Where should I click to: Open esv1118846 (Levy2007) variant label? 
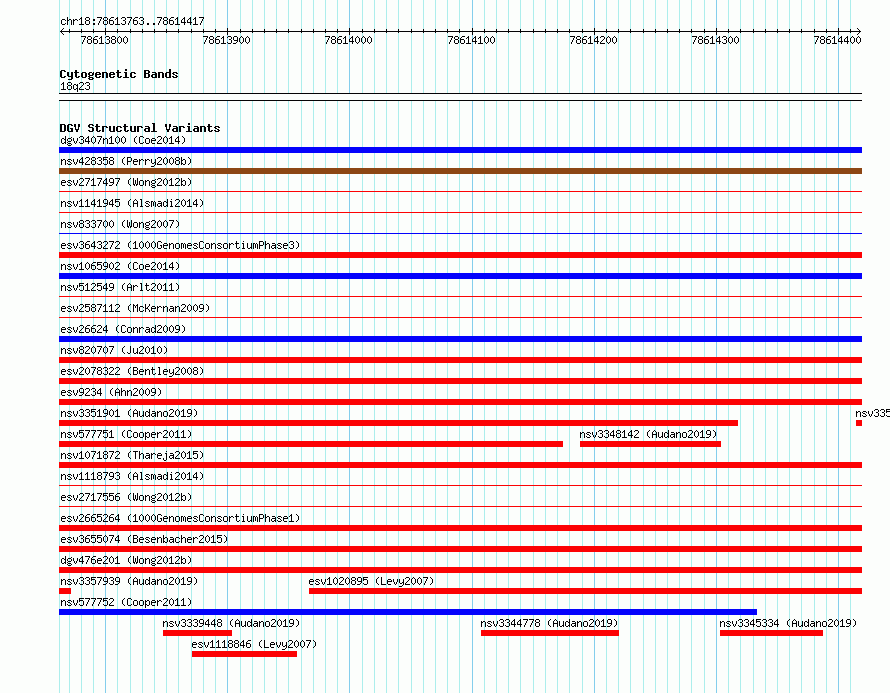pyautogui.click(x=254, y=644)
